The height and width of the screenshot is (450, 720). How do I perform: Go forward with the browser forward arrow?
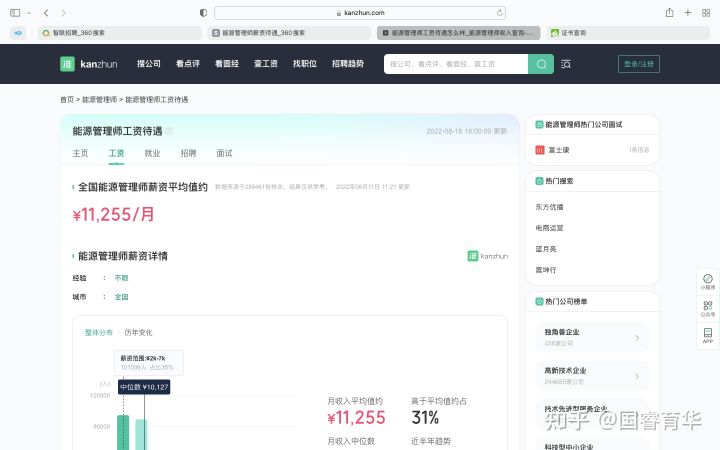tap(63, 13)
